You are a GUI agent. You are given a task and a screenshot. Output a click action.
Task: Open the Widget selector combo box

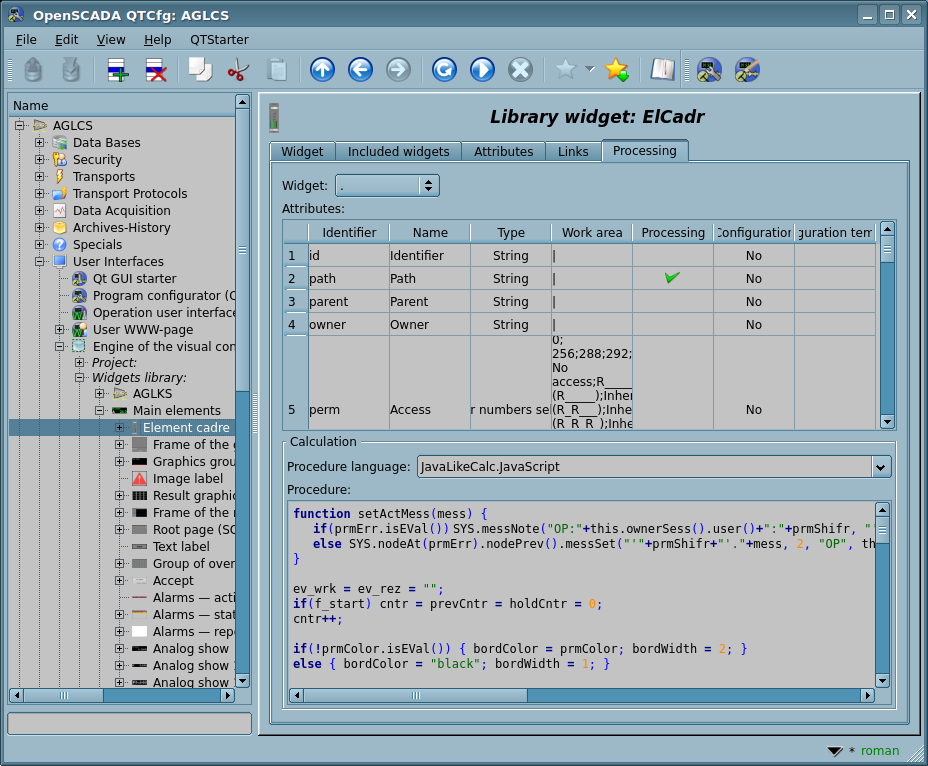[x=387, y=186]
